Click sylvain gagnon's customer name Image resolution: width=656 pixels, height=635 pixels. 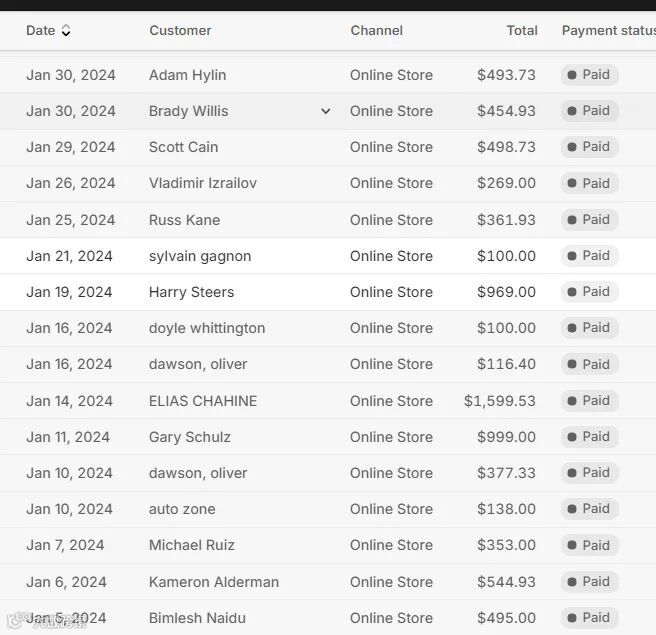point(200,256)
